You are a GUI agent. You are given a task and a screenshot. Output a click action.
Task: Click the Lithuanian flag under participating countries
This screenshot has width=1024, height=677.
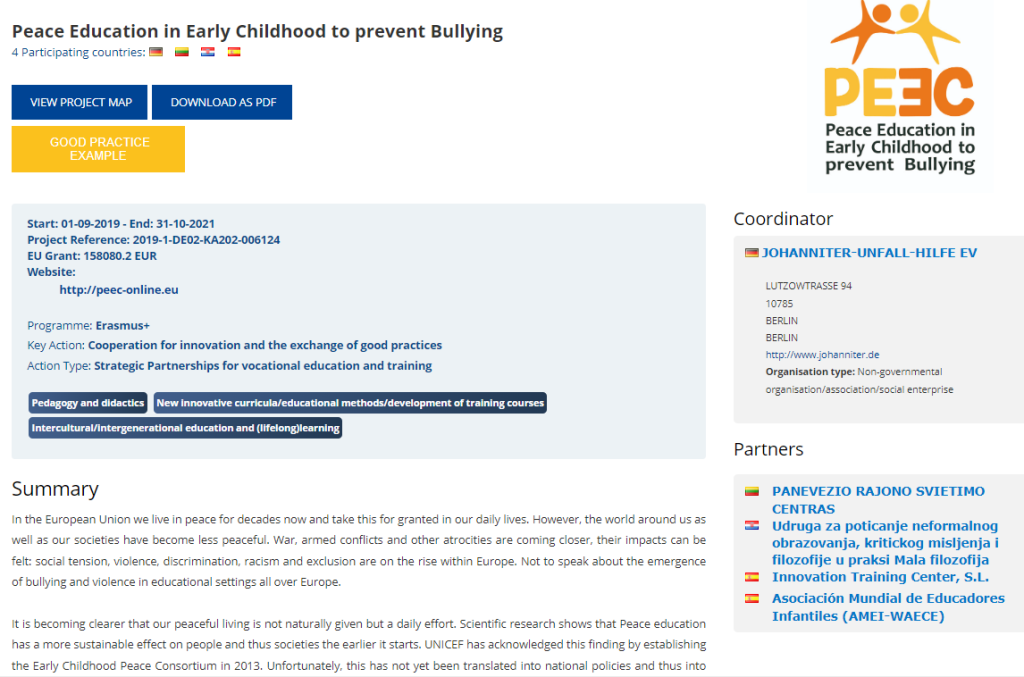pos(182,52)
